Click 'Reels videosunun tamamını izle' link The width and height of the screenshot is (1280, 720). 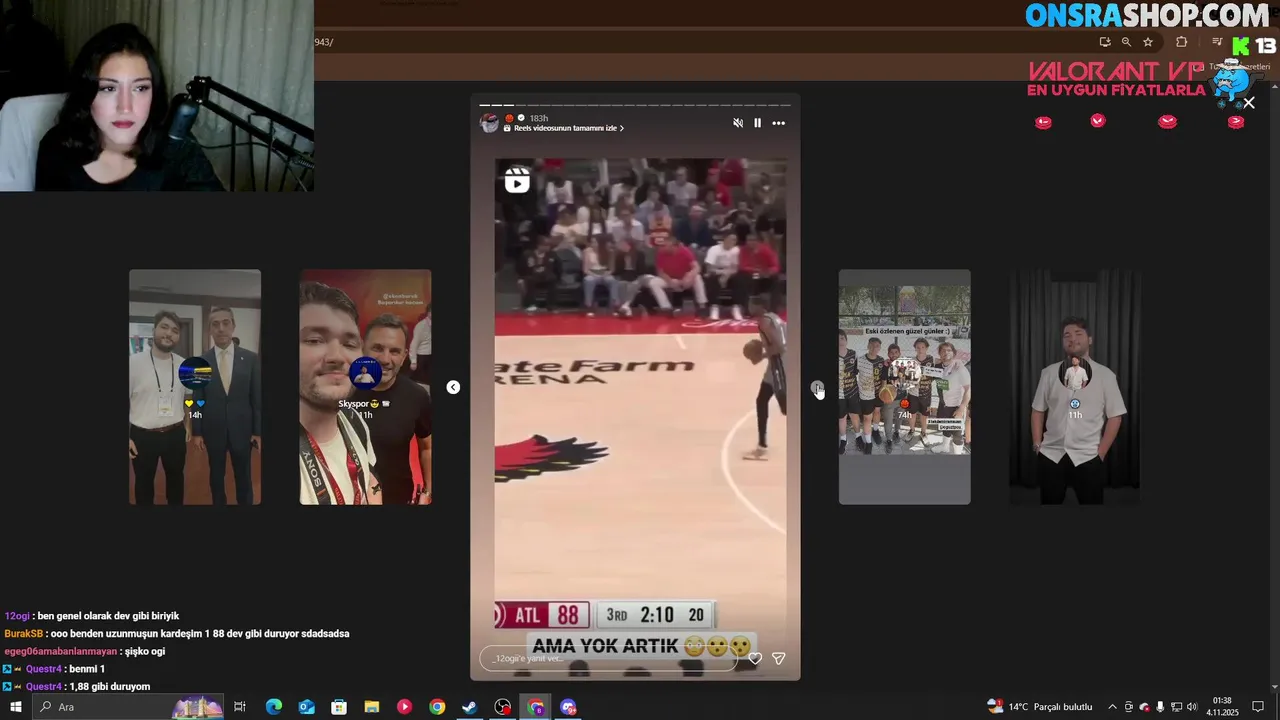(568, 128)
